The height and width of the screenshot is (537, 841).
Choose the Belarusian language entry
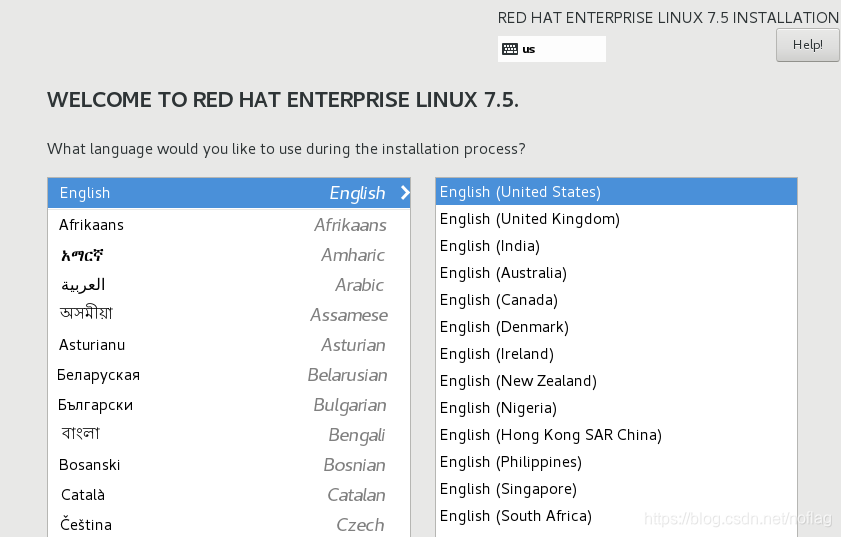(x=229, y=375)
